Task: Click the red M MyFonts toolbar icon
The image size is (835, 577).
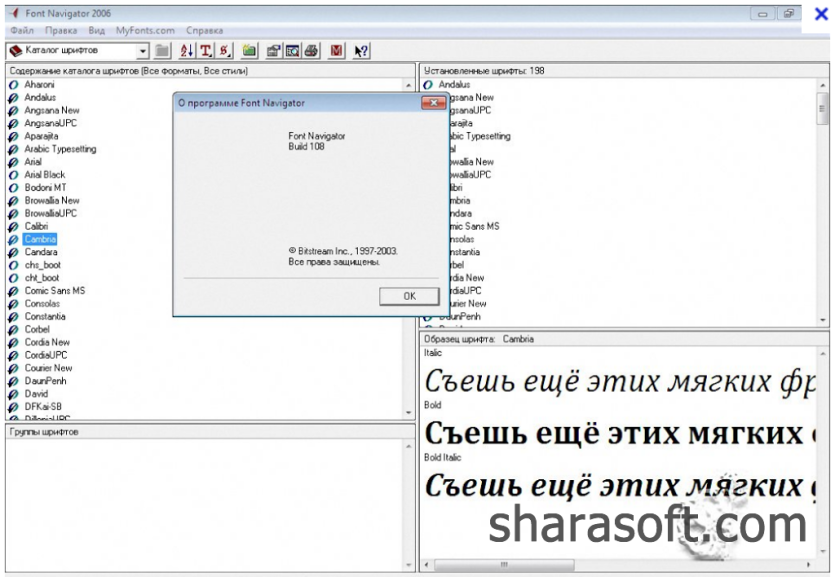Action: tap(336, 51)
